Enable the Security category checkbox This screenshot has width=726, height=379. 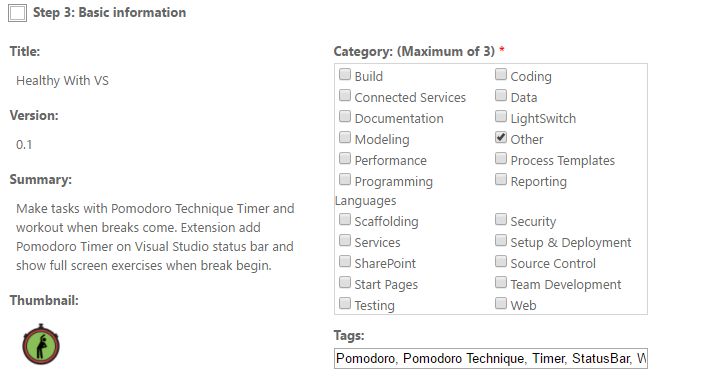501,219
